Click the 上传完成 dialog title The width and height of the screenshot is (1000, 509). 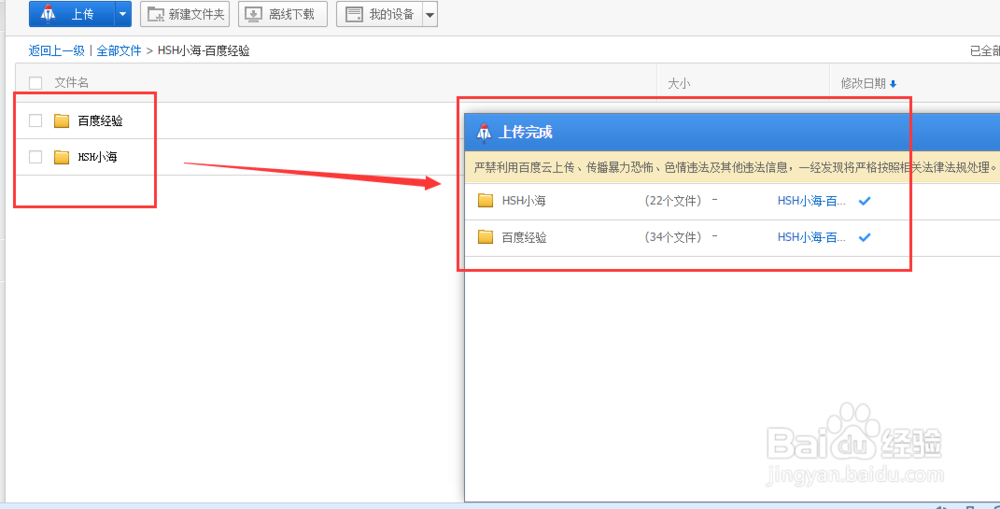point(525,133)
